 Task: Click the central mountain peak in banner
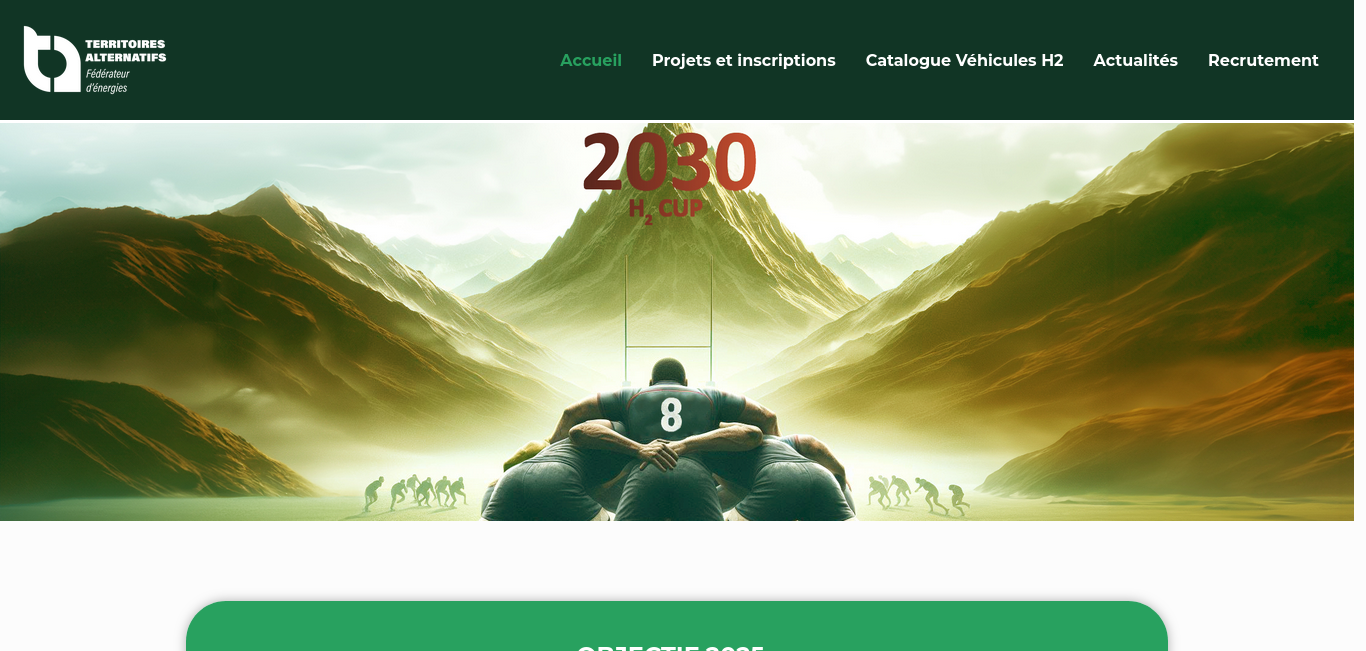point(668,240)
